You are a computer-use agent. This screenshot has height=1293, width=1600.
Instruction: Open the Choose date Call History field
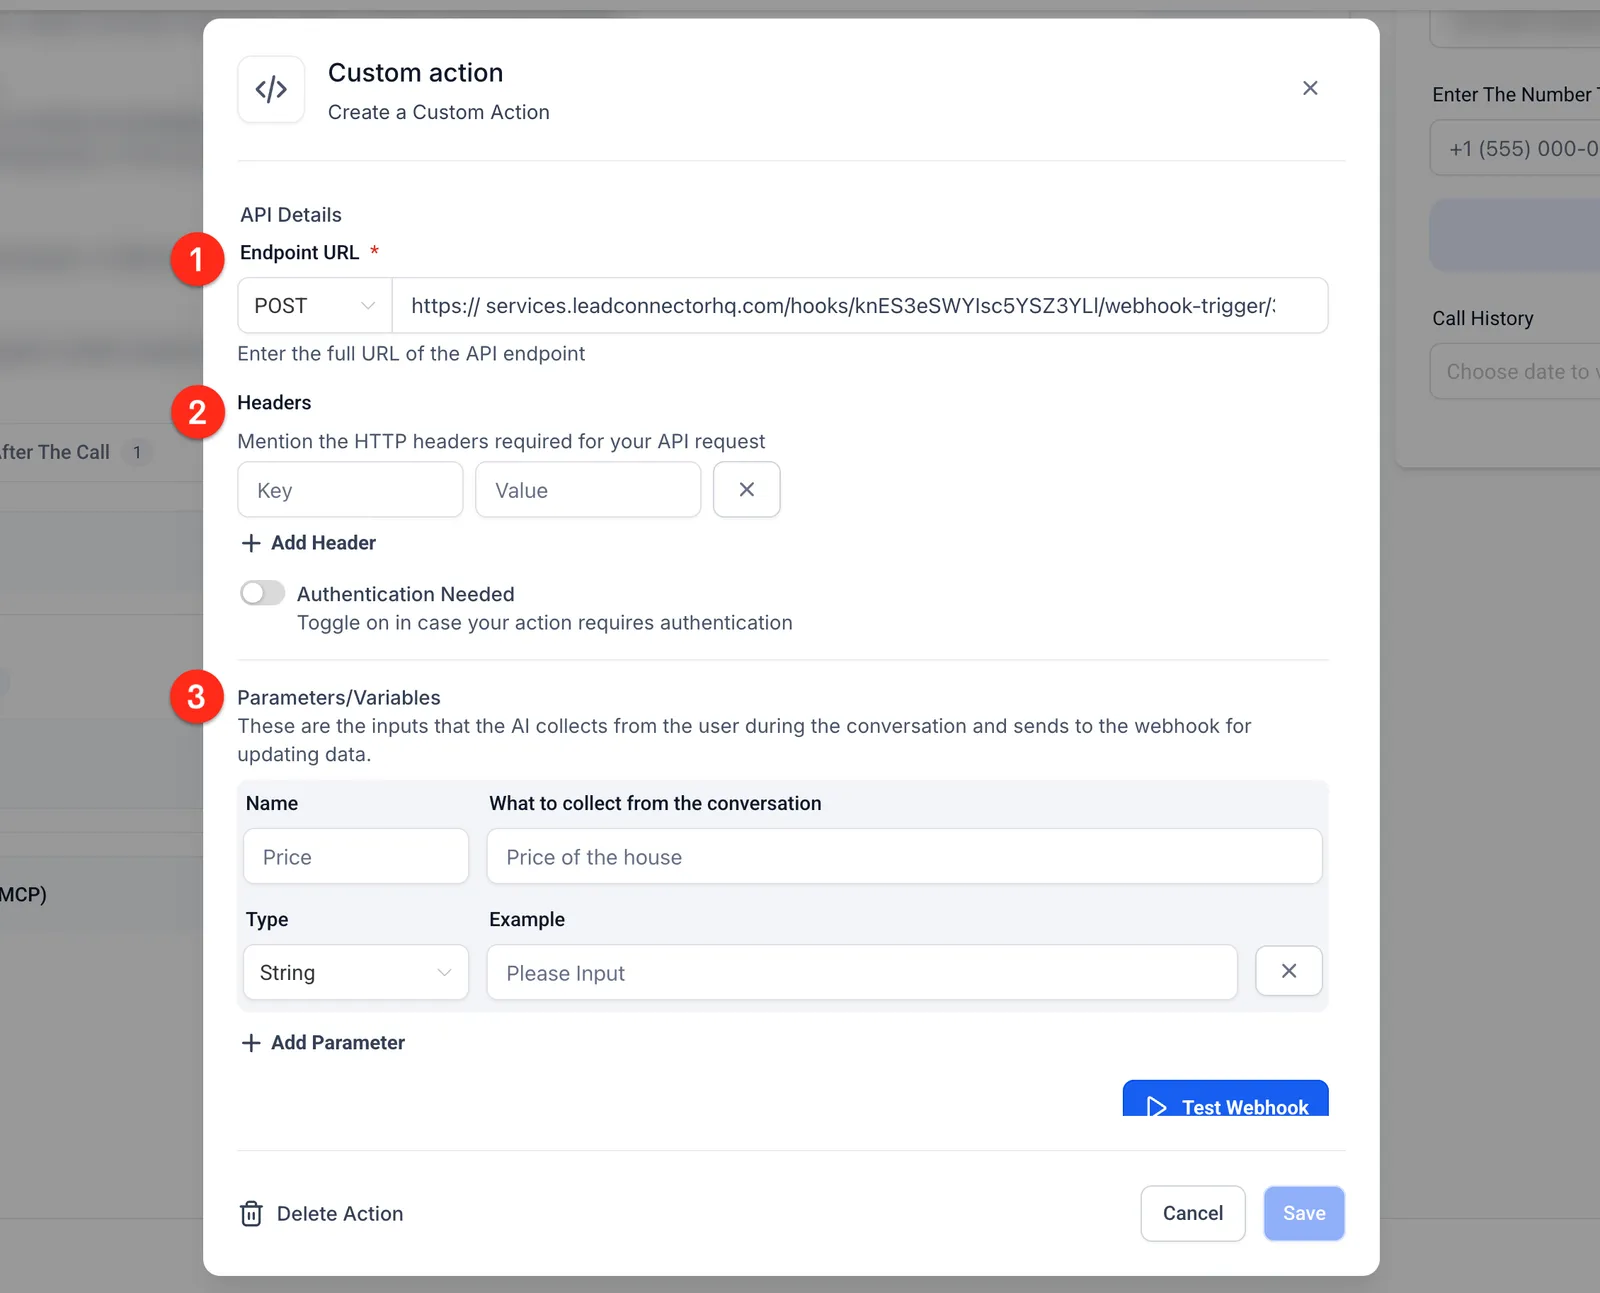click(1515, 372)
